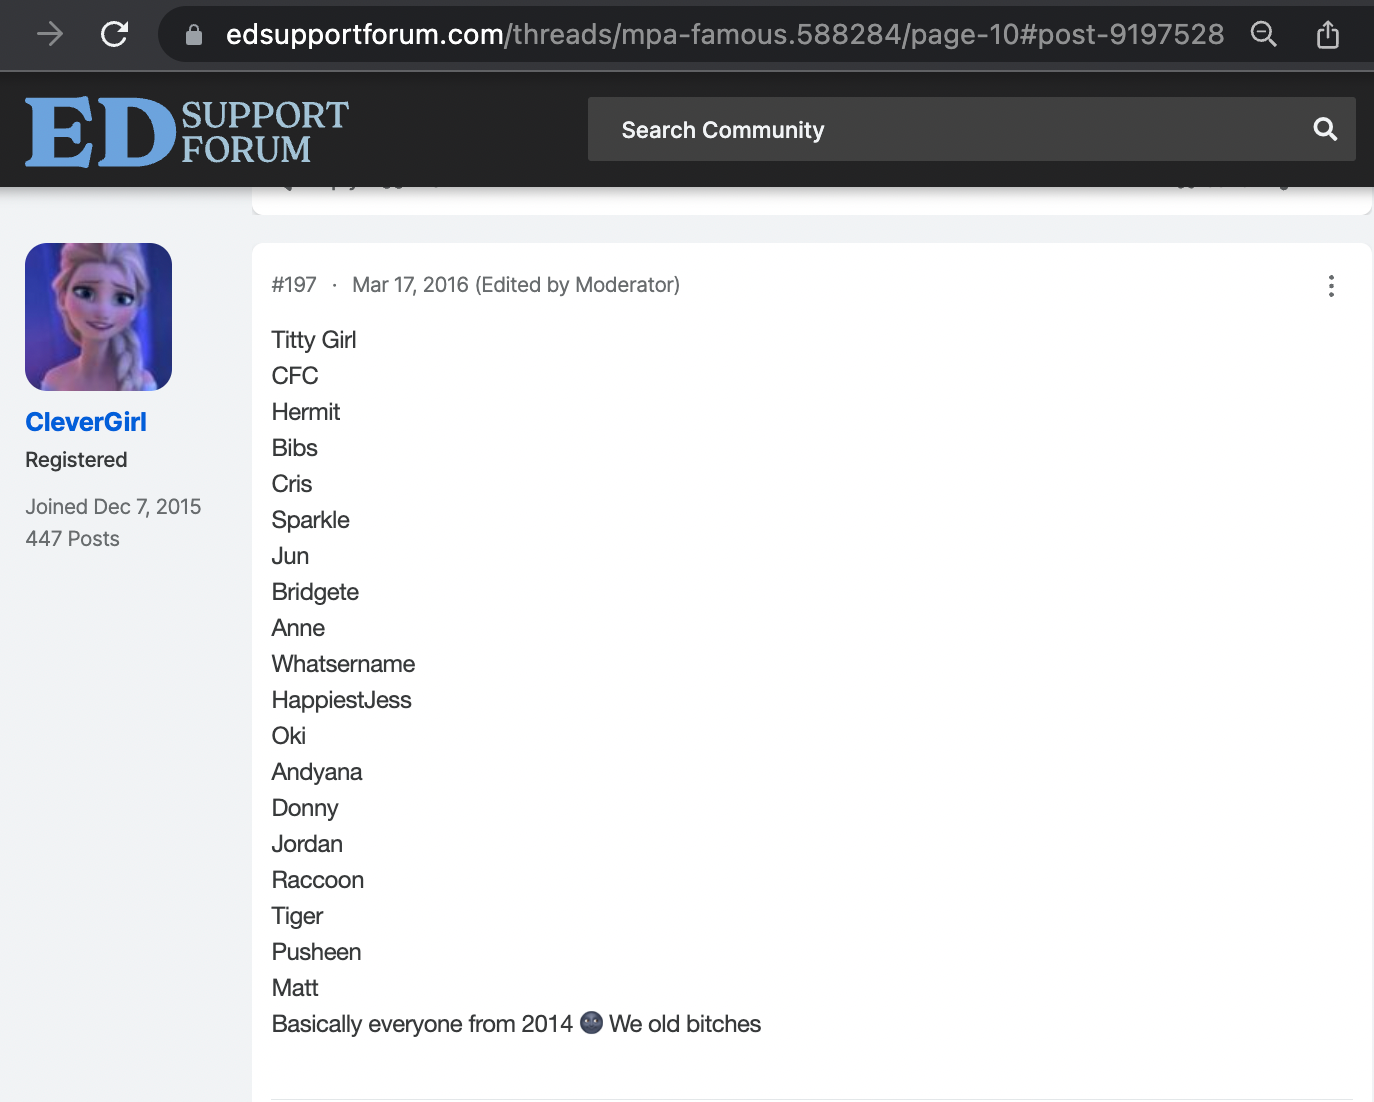Viewport: 1374px width, 1102px height.
Task: Click the share icon in browser toolbar
Action: 1328,35
